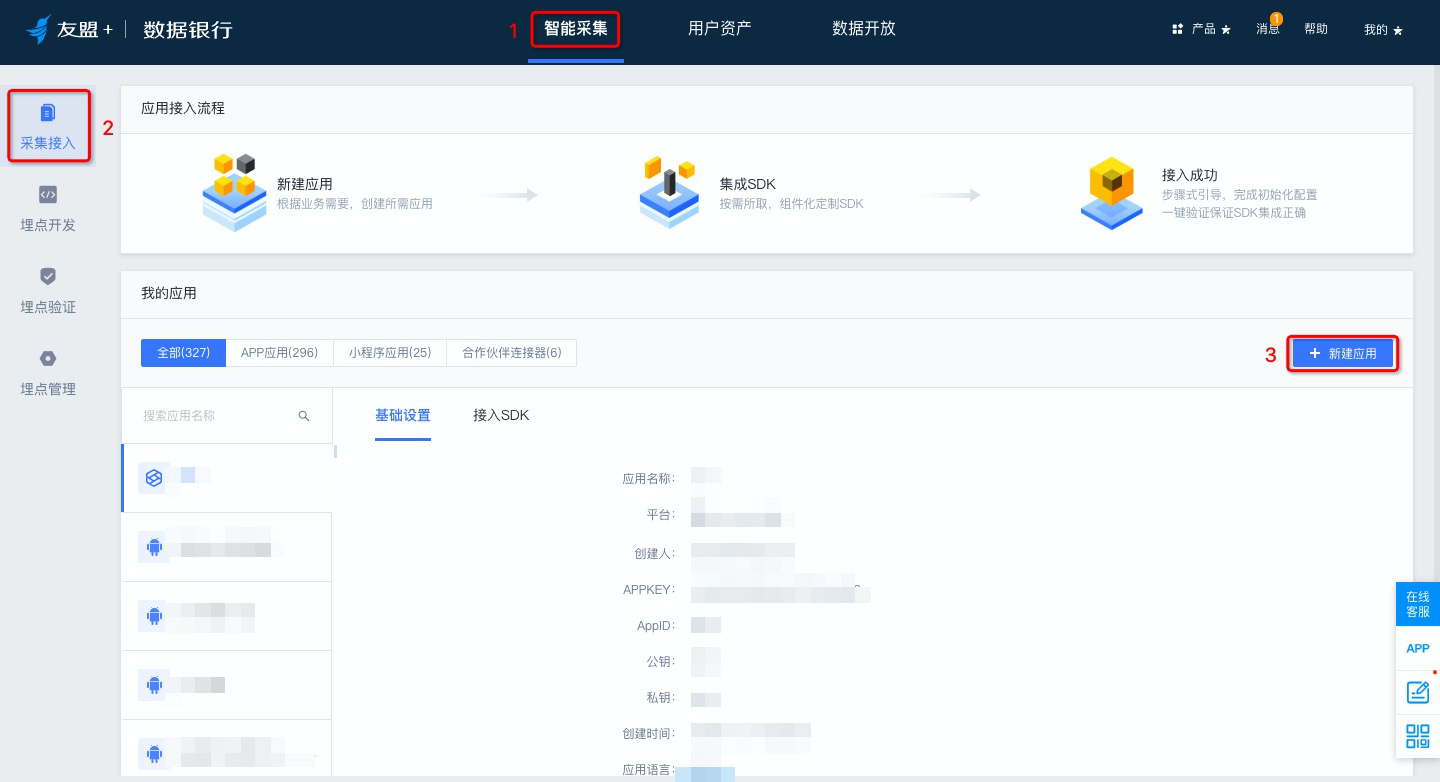The image size is (1440, 782).
Task: Open 在线客服 floating support button
Action: pyautogui.click(x=1418, y=604)
